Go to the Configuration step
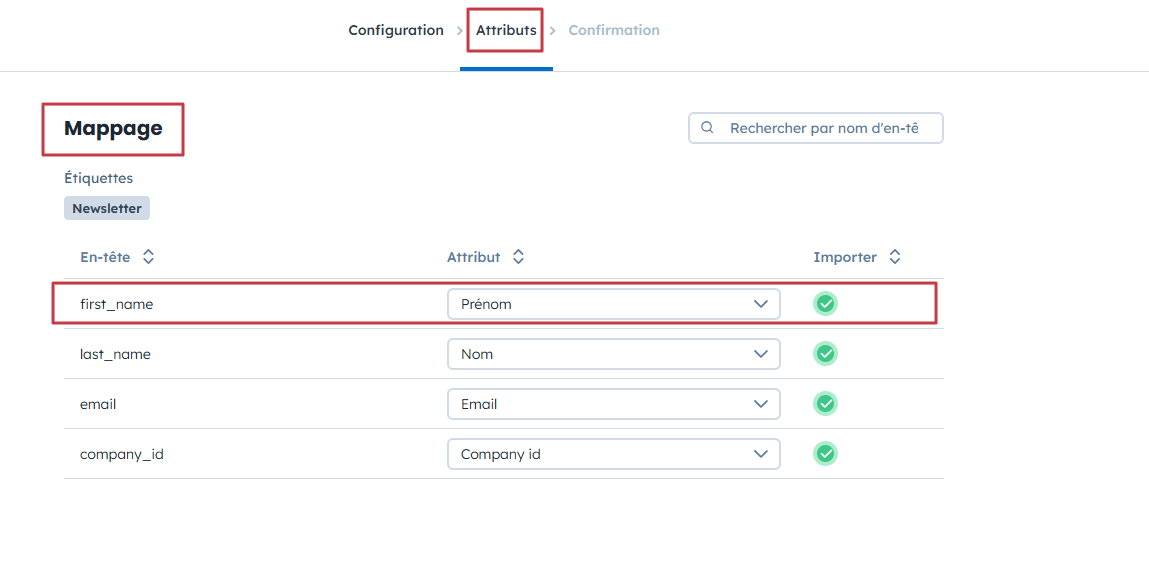 point(396,30)
